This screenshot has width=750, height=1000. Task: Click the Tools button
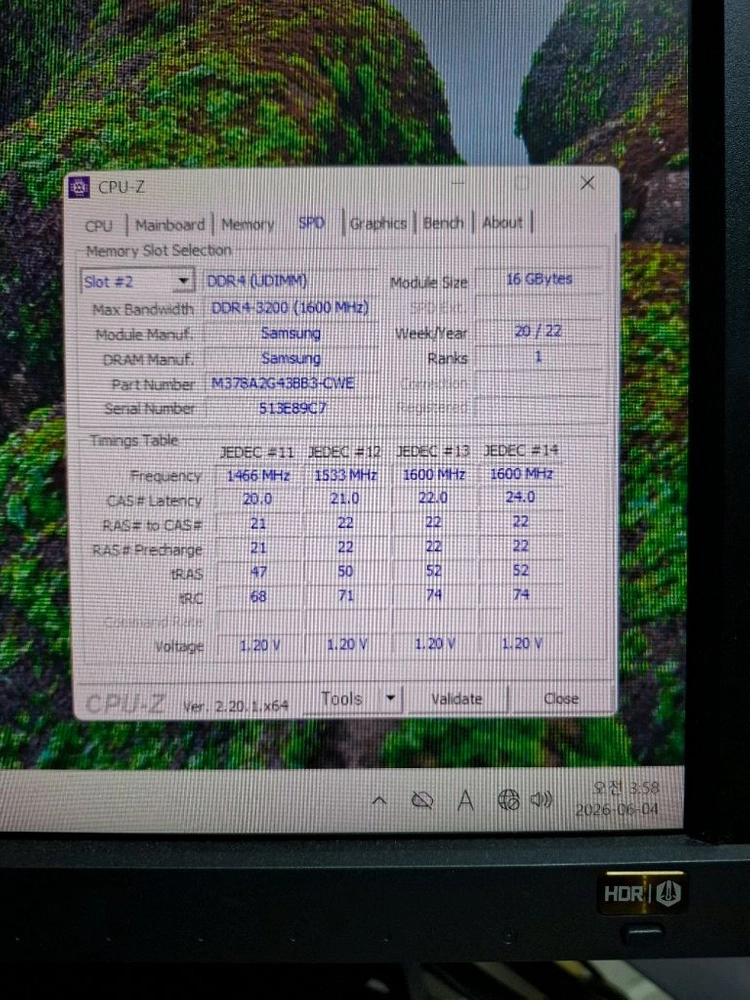(342, 699)
